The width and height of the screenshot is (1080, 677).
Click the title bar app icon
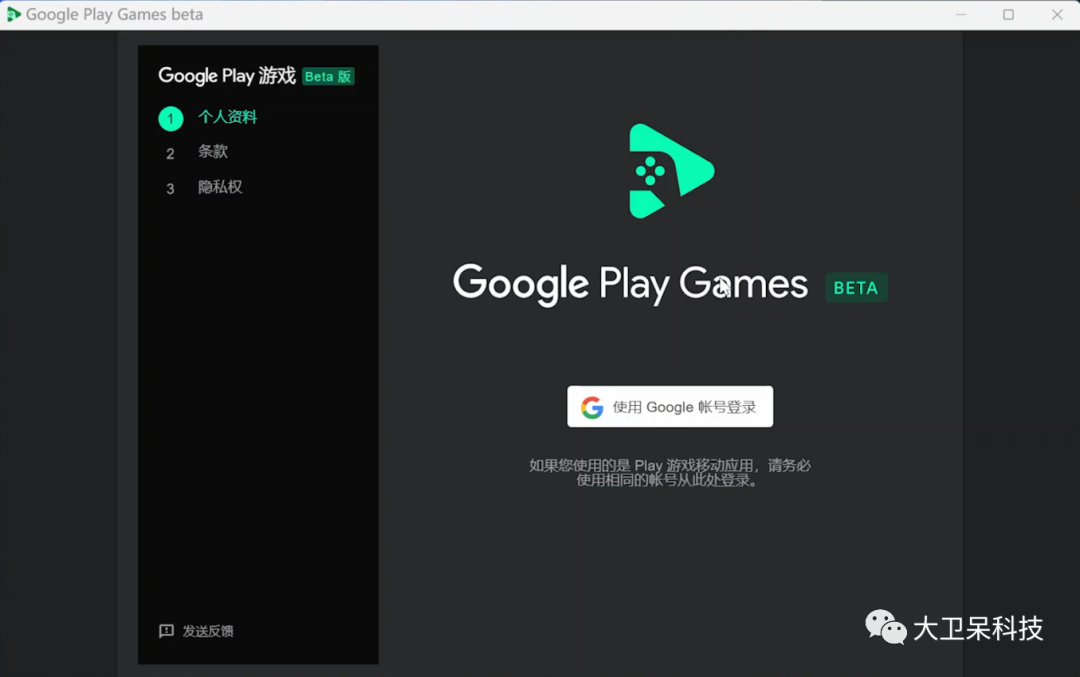tap(13, 14)
